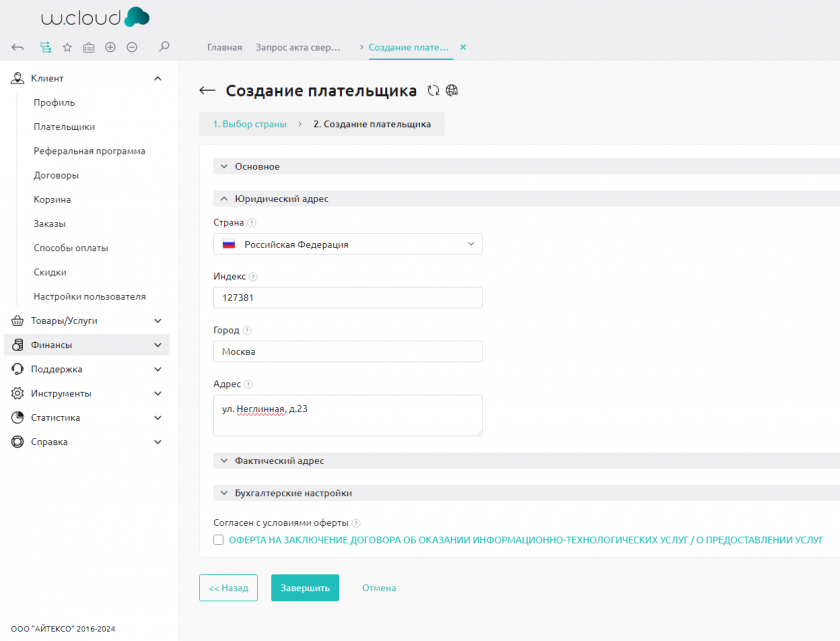Expand the Финансы sidebar section
The image size is (840, 641).
(x=85, y=345)
